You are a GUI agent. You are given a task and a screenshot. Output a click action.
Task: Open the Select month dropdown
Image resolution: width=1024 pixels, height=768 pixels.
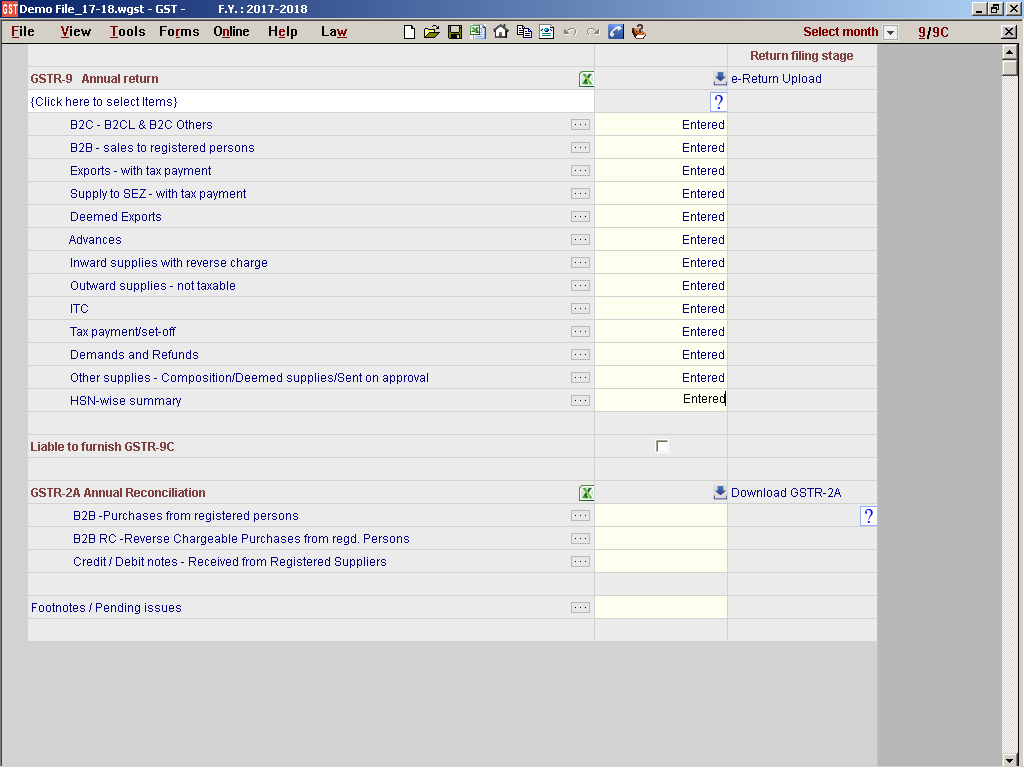coord(890,33)
